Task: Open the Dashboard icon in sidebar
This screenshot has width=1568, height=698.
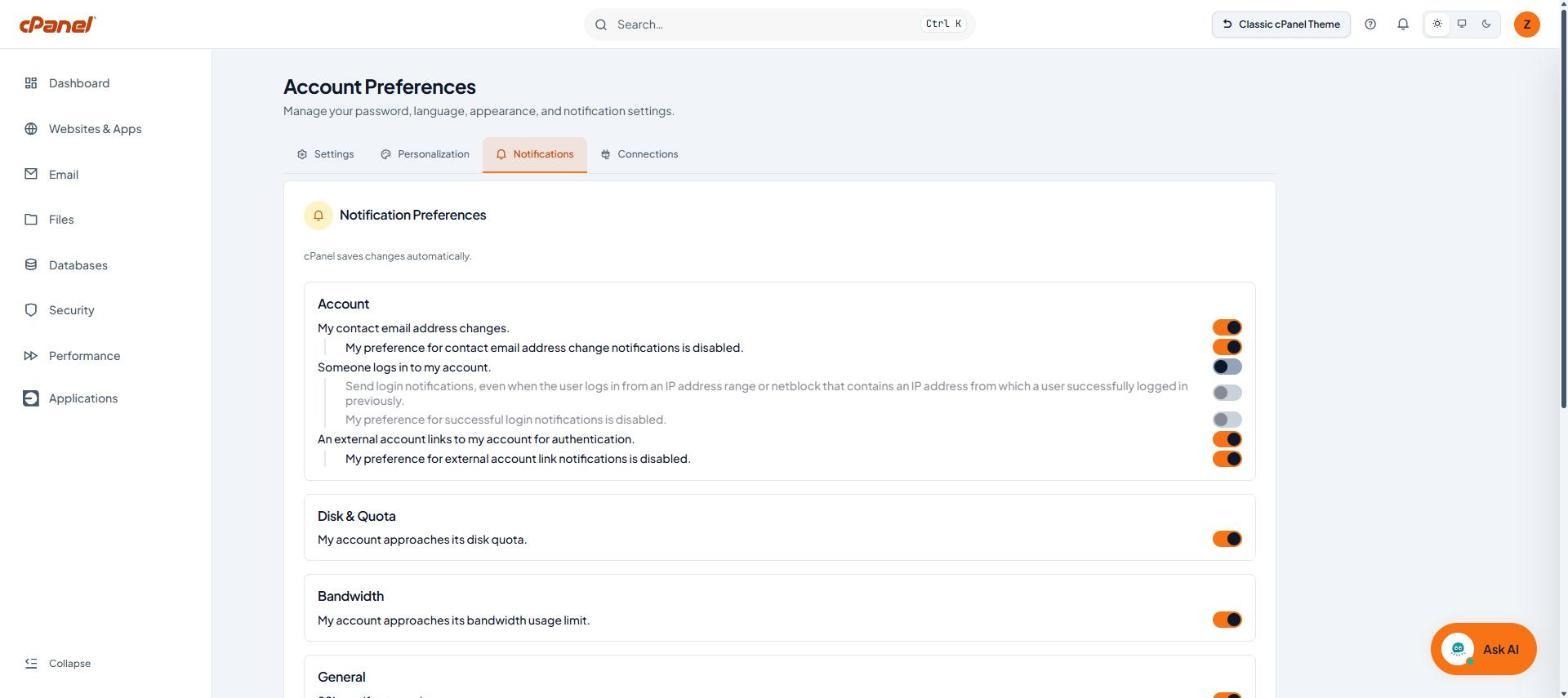Action: 31,83
